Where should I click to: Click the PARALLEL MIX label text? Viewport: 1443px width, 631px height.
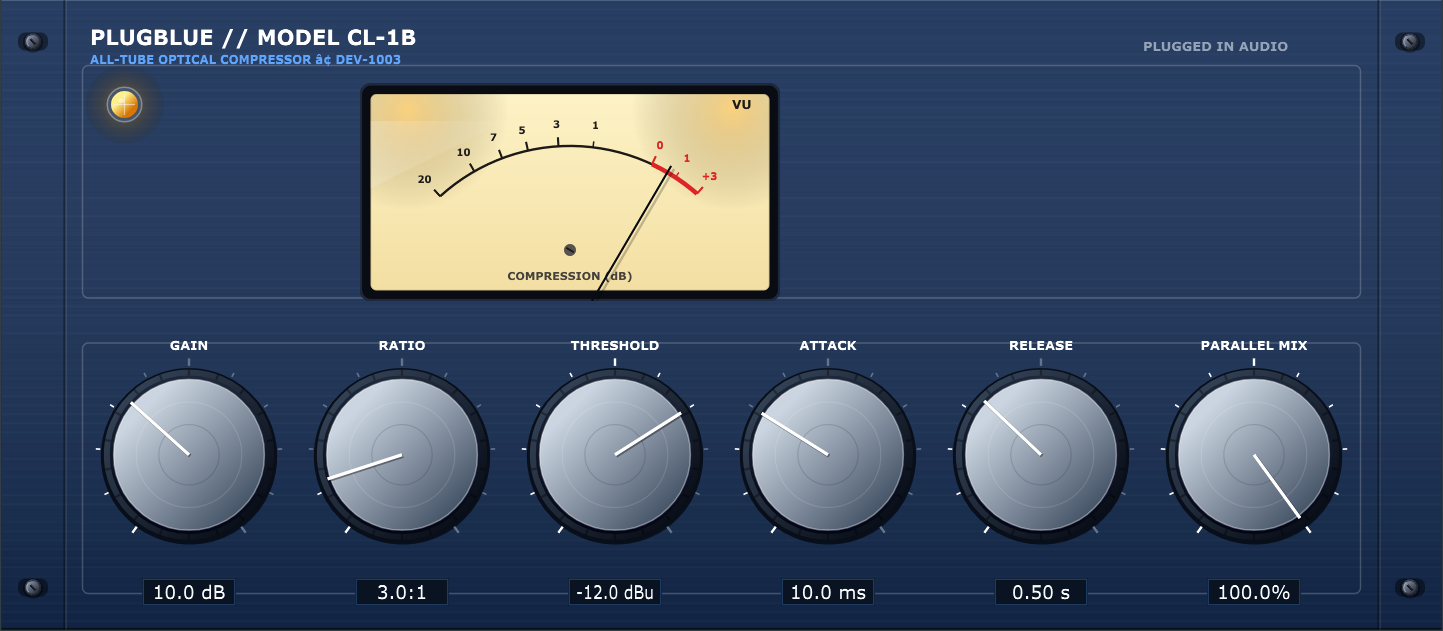(1254, 345)
